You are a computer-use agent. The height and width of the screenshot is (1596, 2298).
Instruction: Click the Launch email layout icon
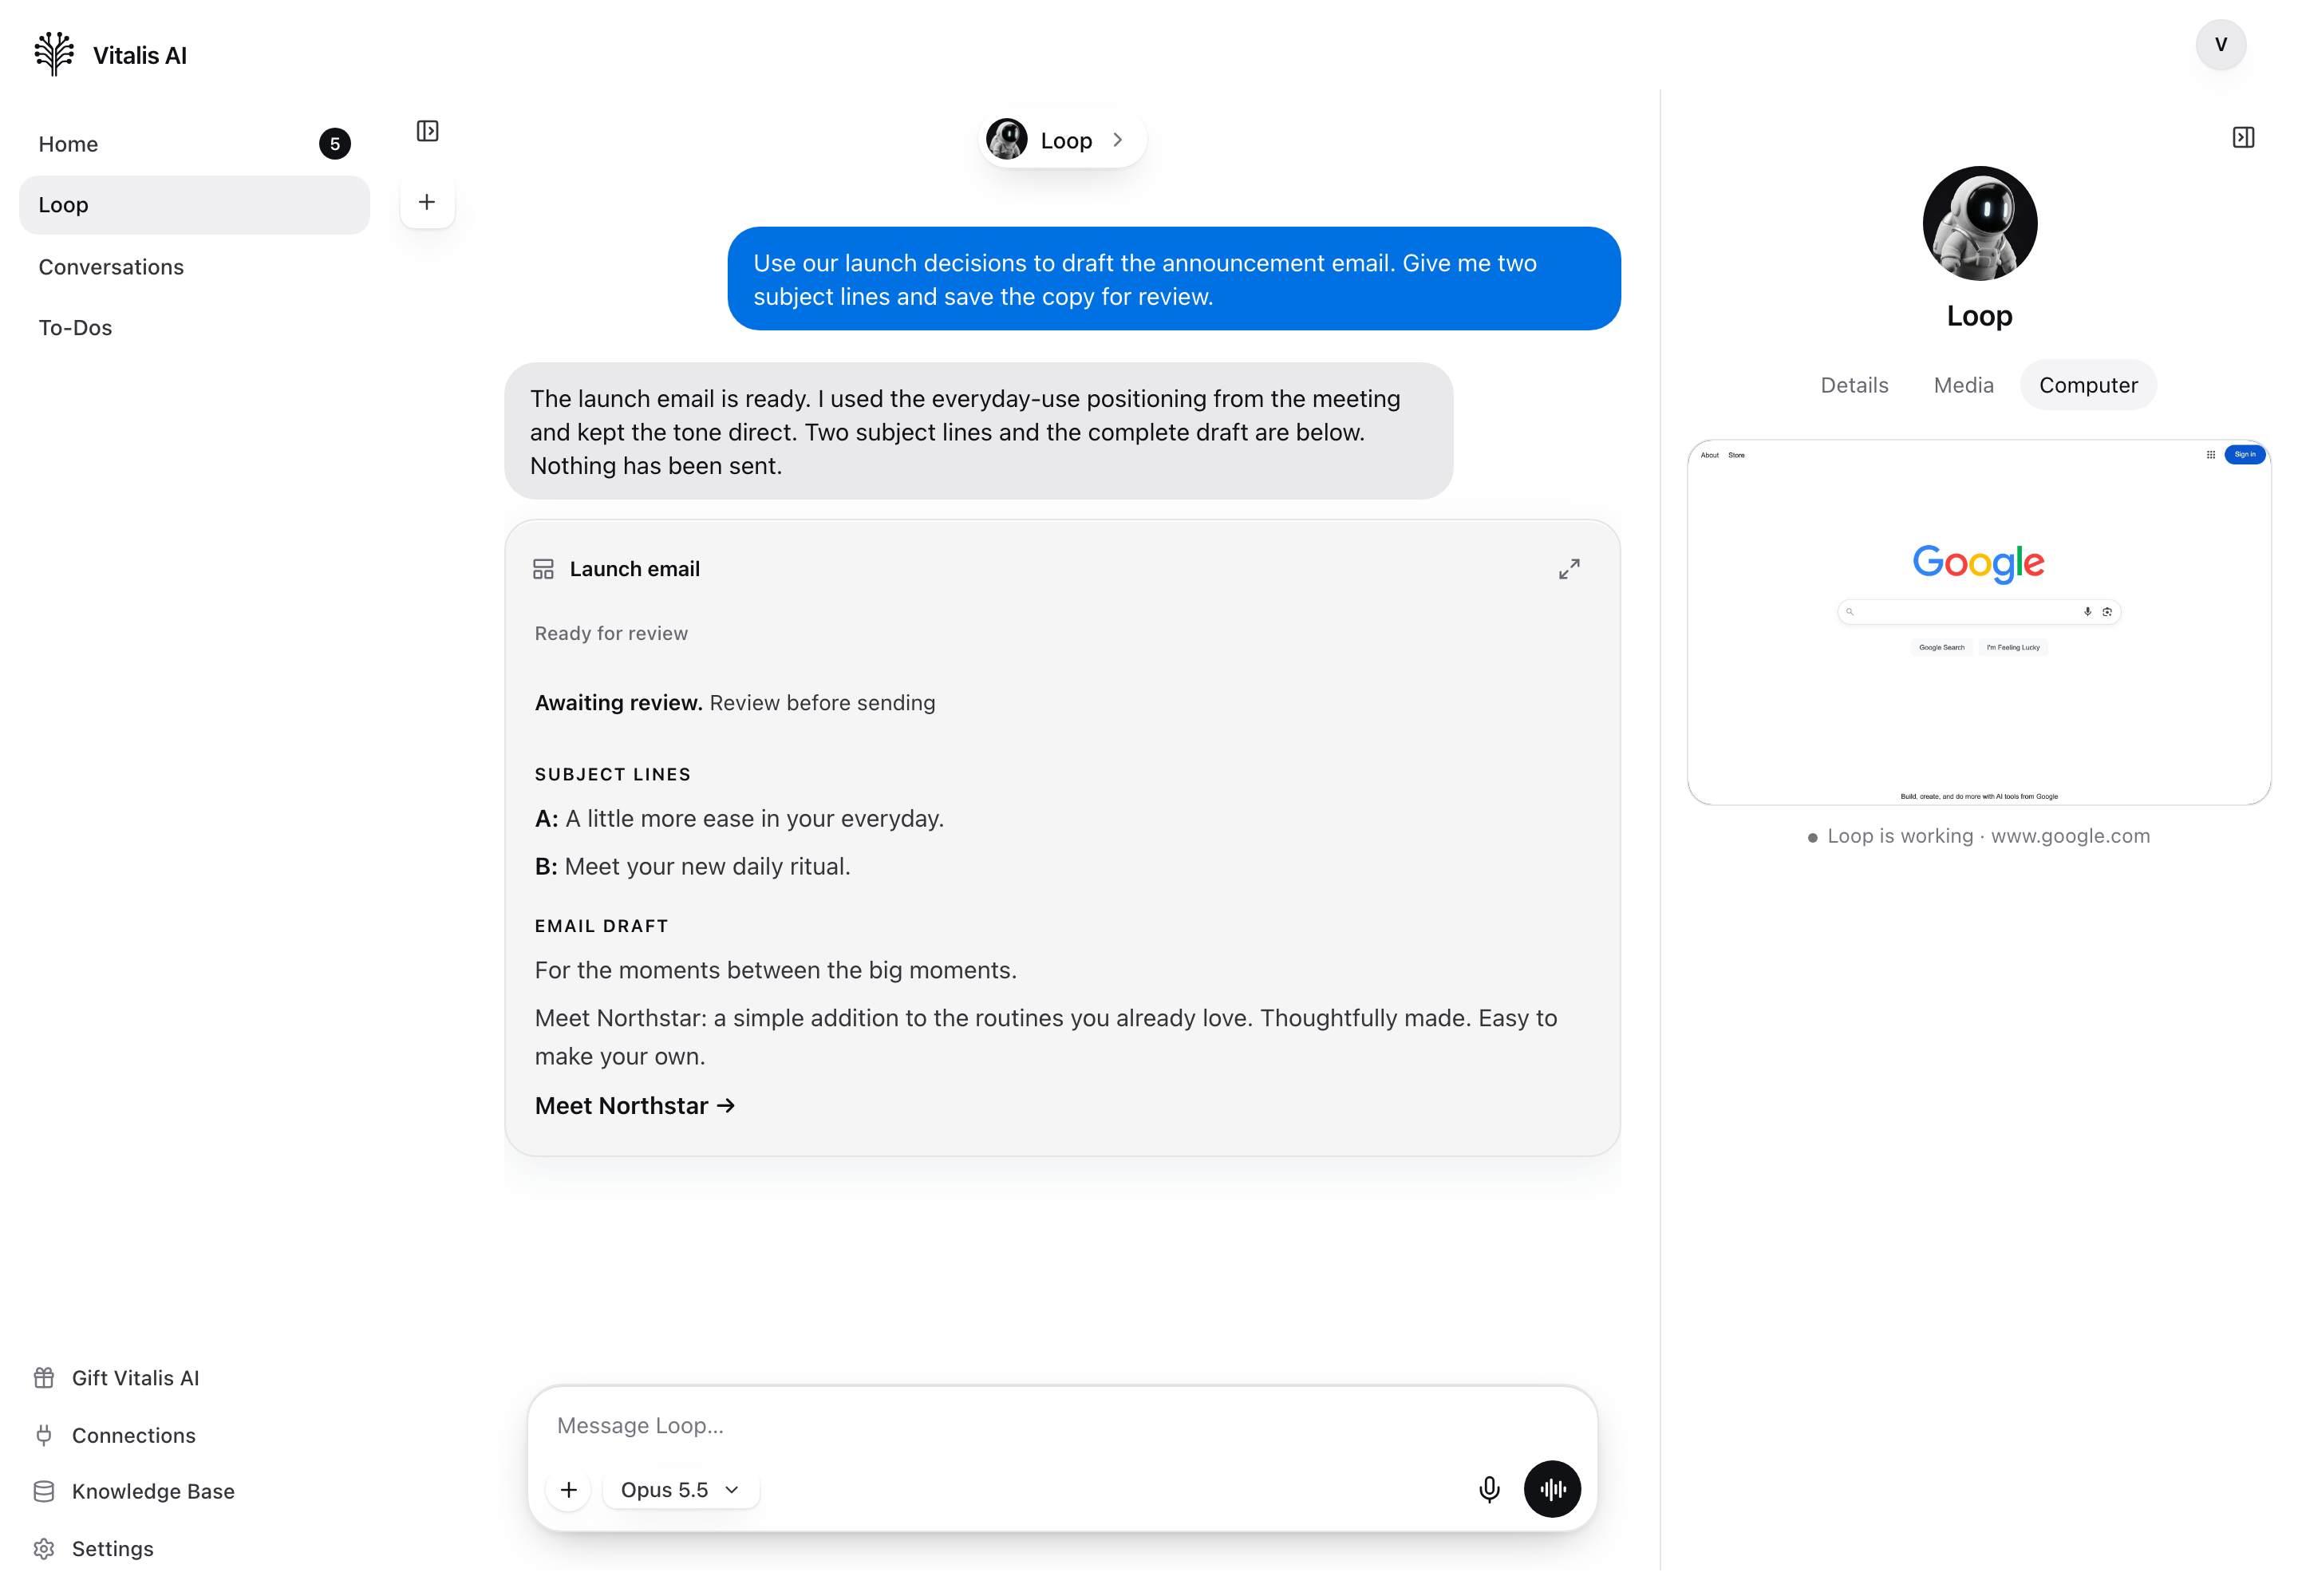tap(543, 569)
